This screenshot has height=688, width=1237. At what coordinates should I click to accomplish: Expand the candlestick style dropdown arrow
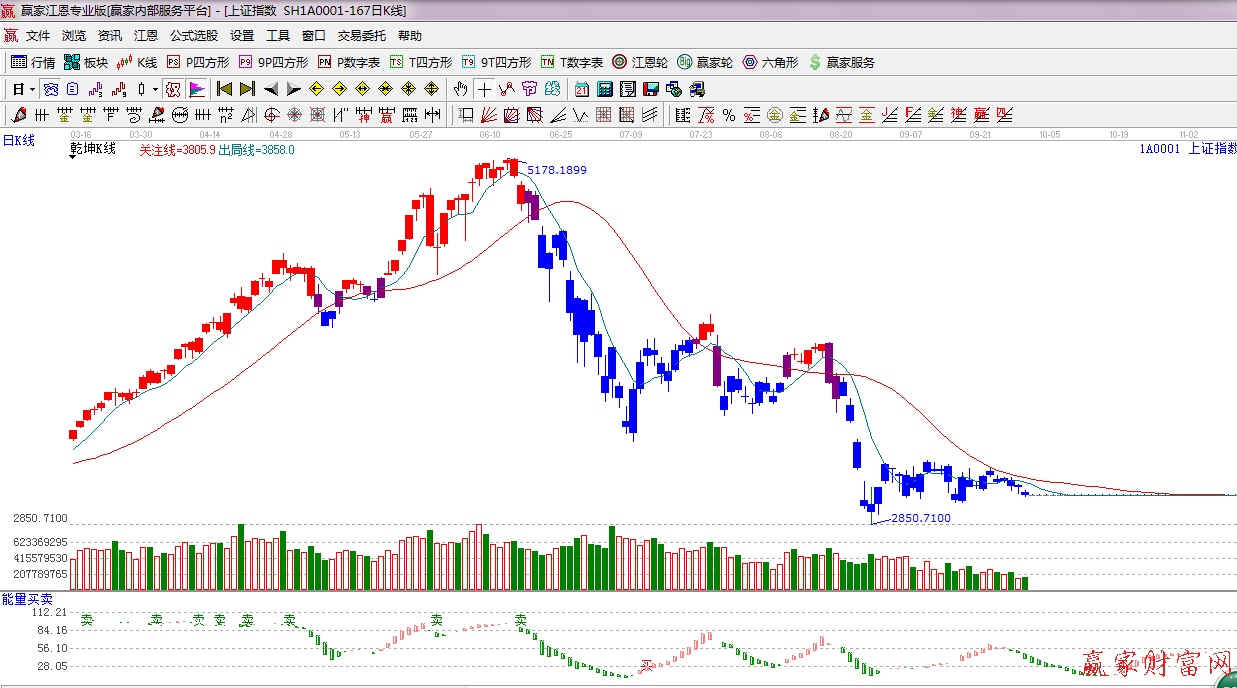pyautogui.click(x=155, y=89)
